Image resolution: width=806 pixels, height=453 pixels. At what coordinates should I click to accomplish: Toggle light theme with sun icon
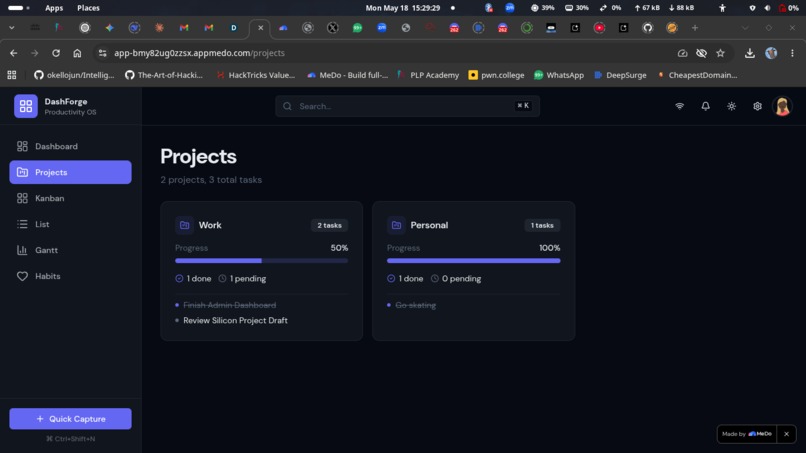pos(731,106)
